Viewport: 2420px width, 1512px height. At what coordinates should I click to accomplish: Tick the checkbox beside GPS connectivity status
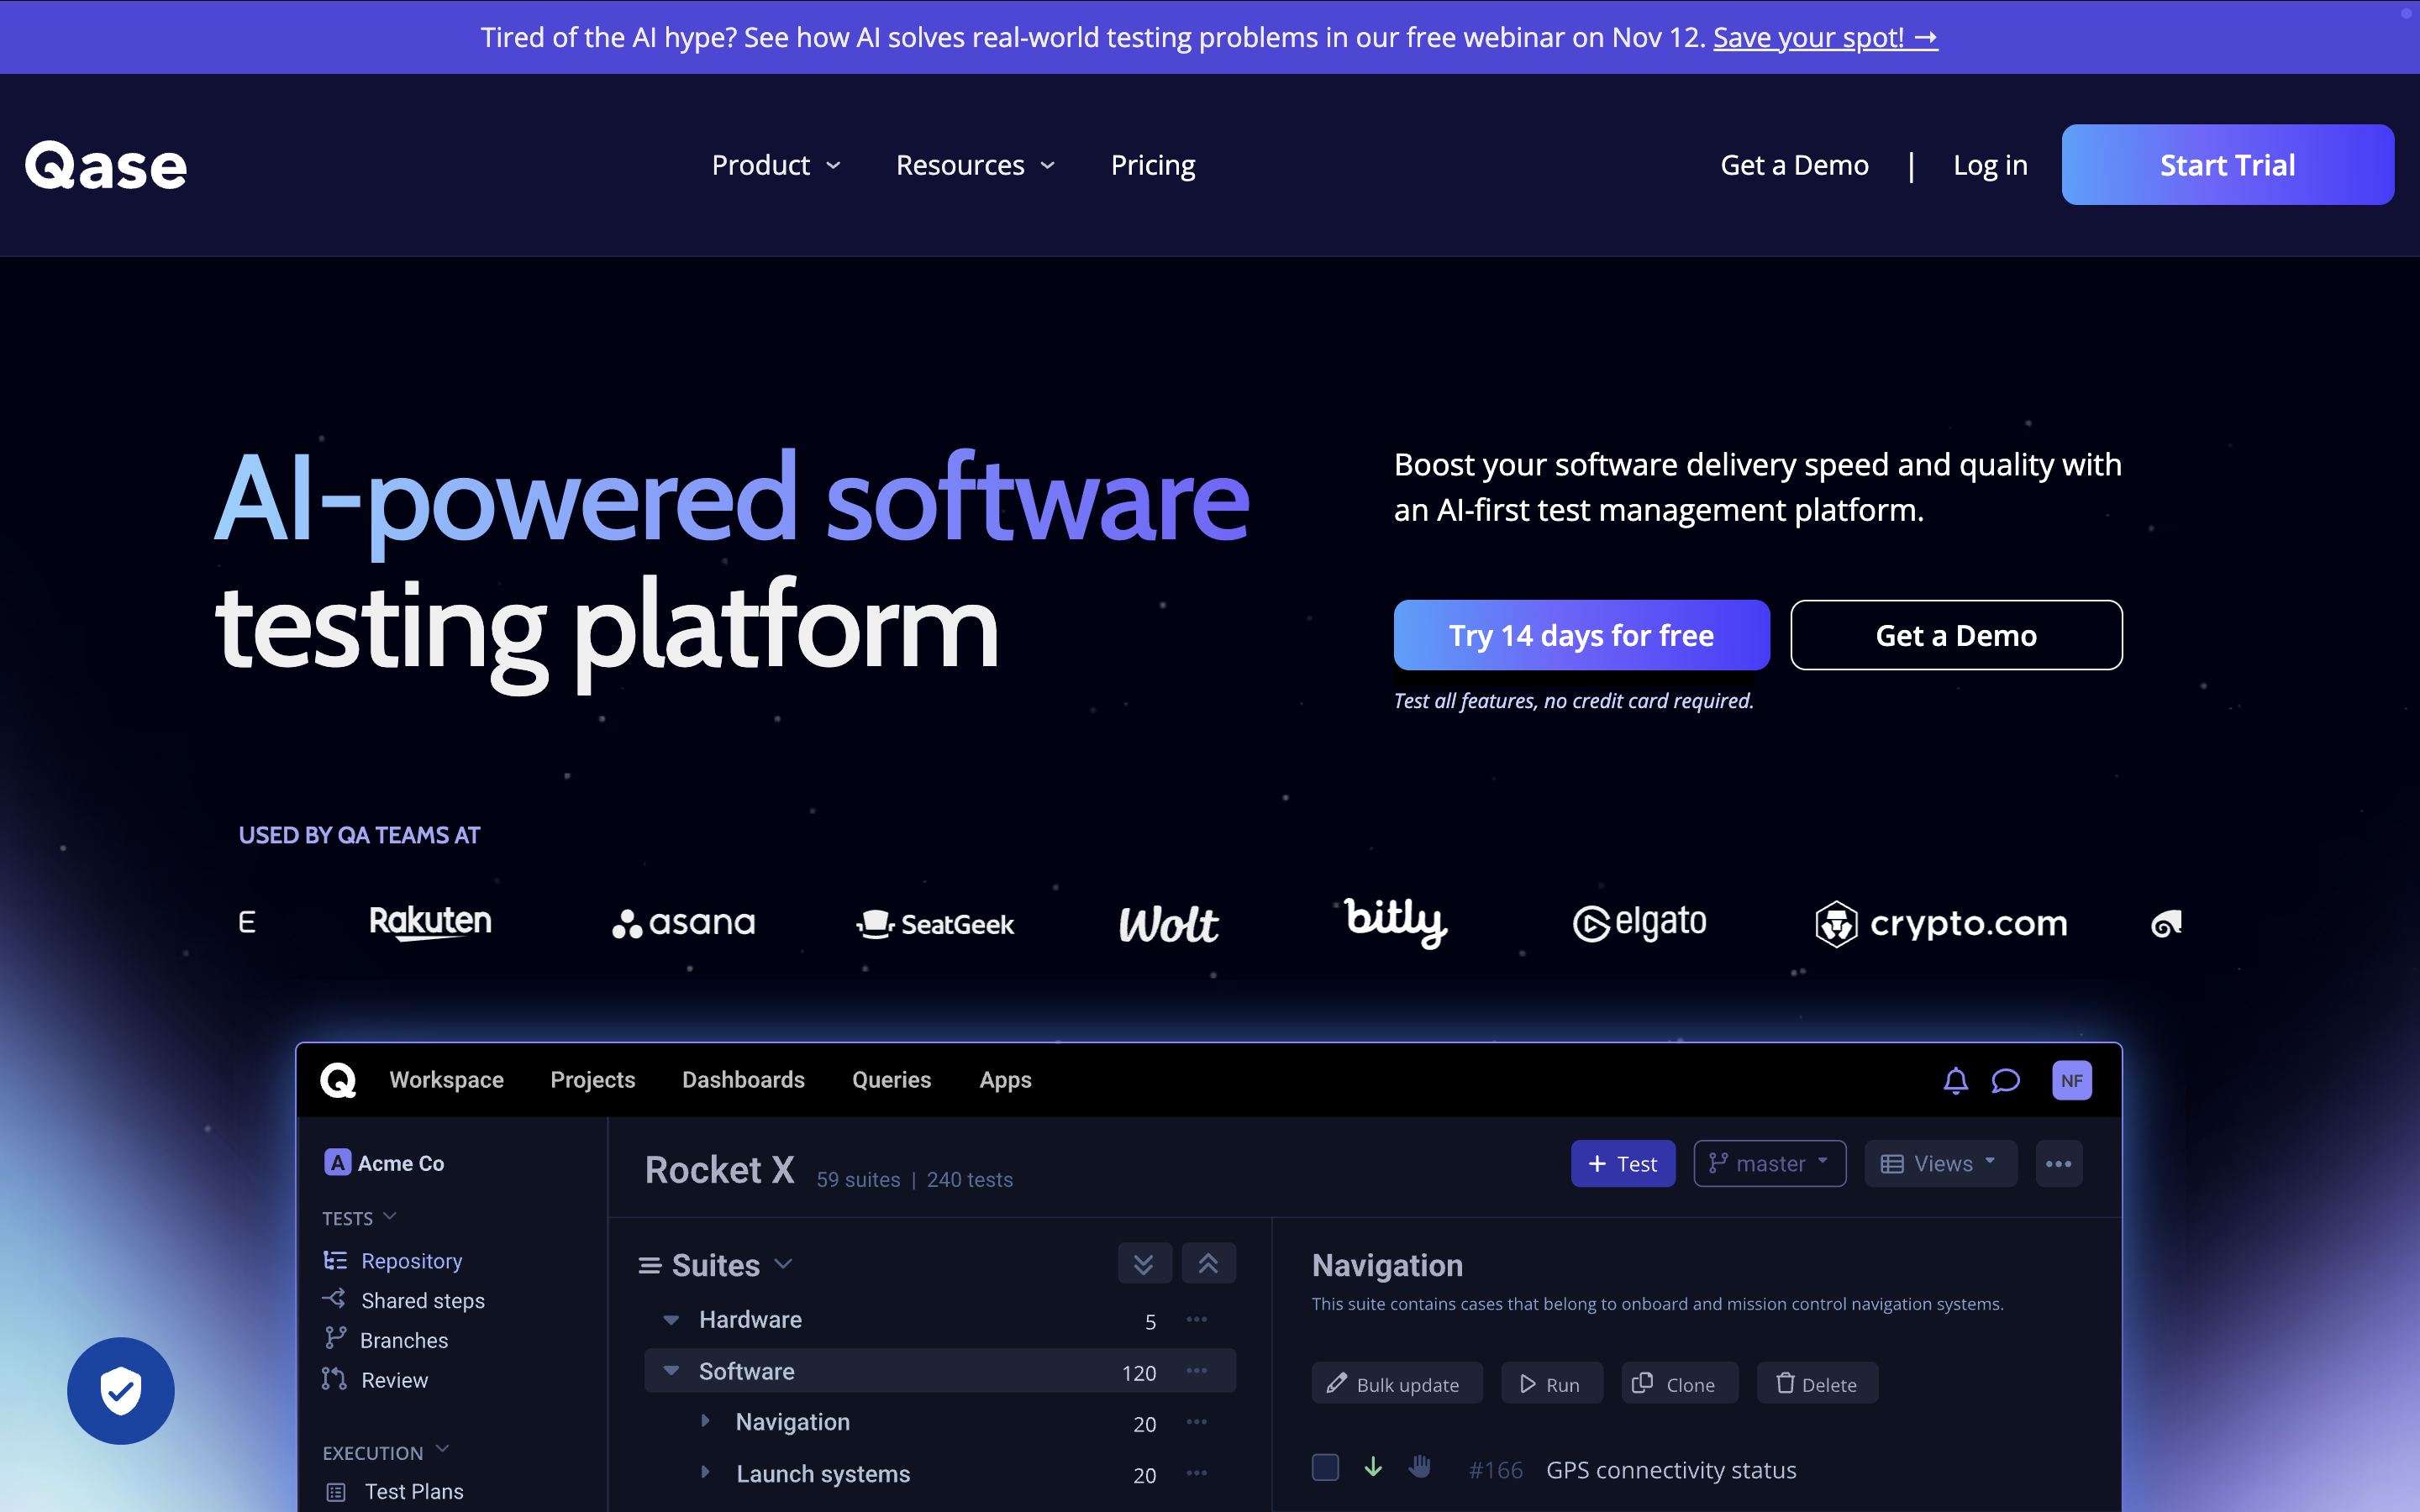(x=1325, y=1467)
